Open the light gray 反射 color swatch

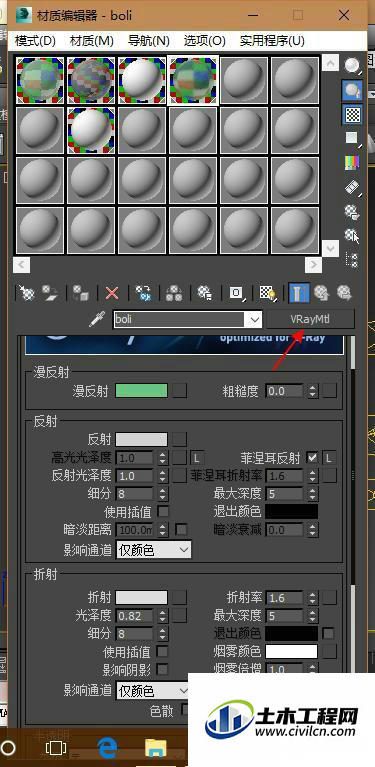coord(141,439)
